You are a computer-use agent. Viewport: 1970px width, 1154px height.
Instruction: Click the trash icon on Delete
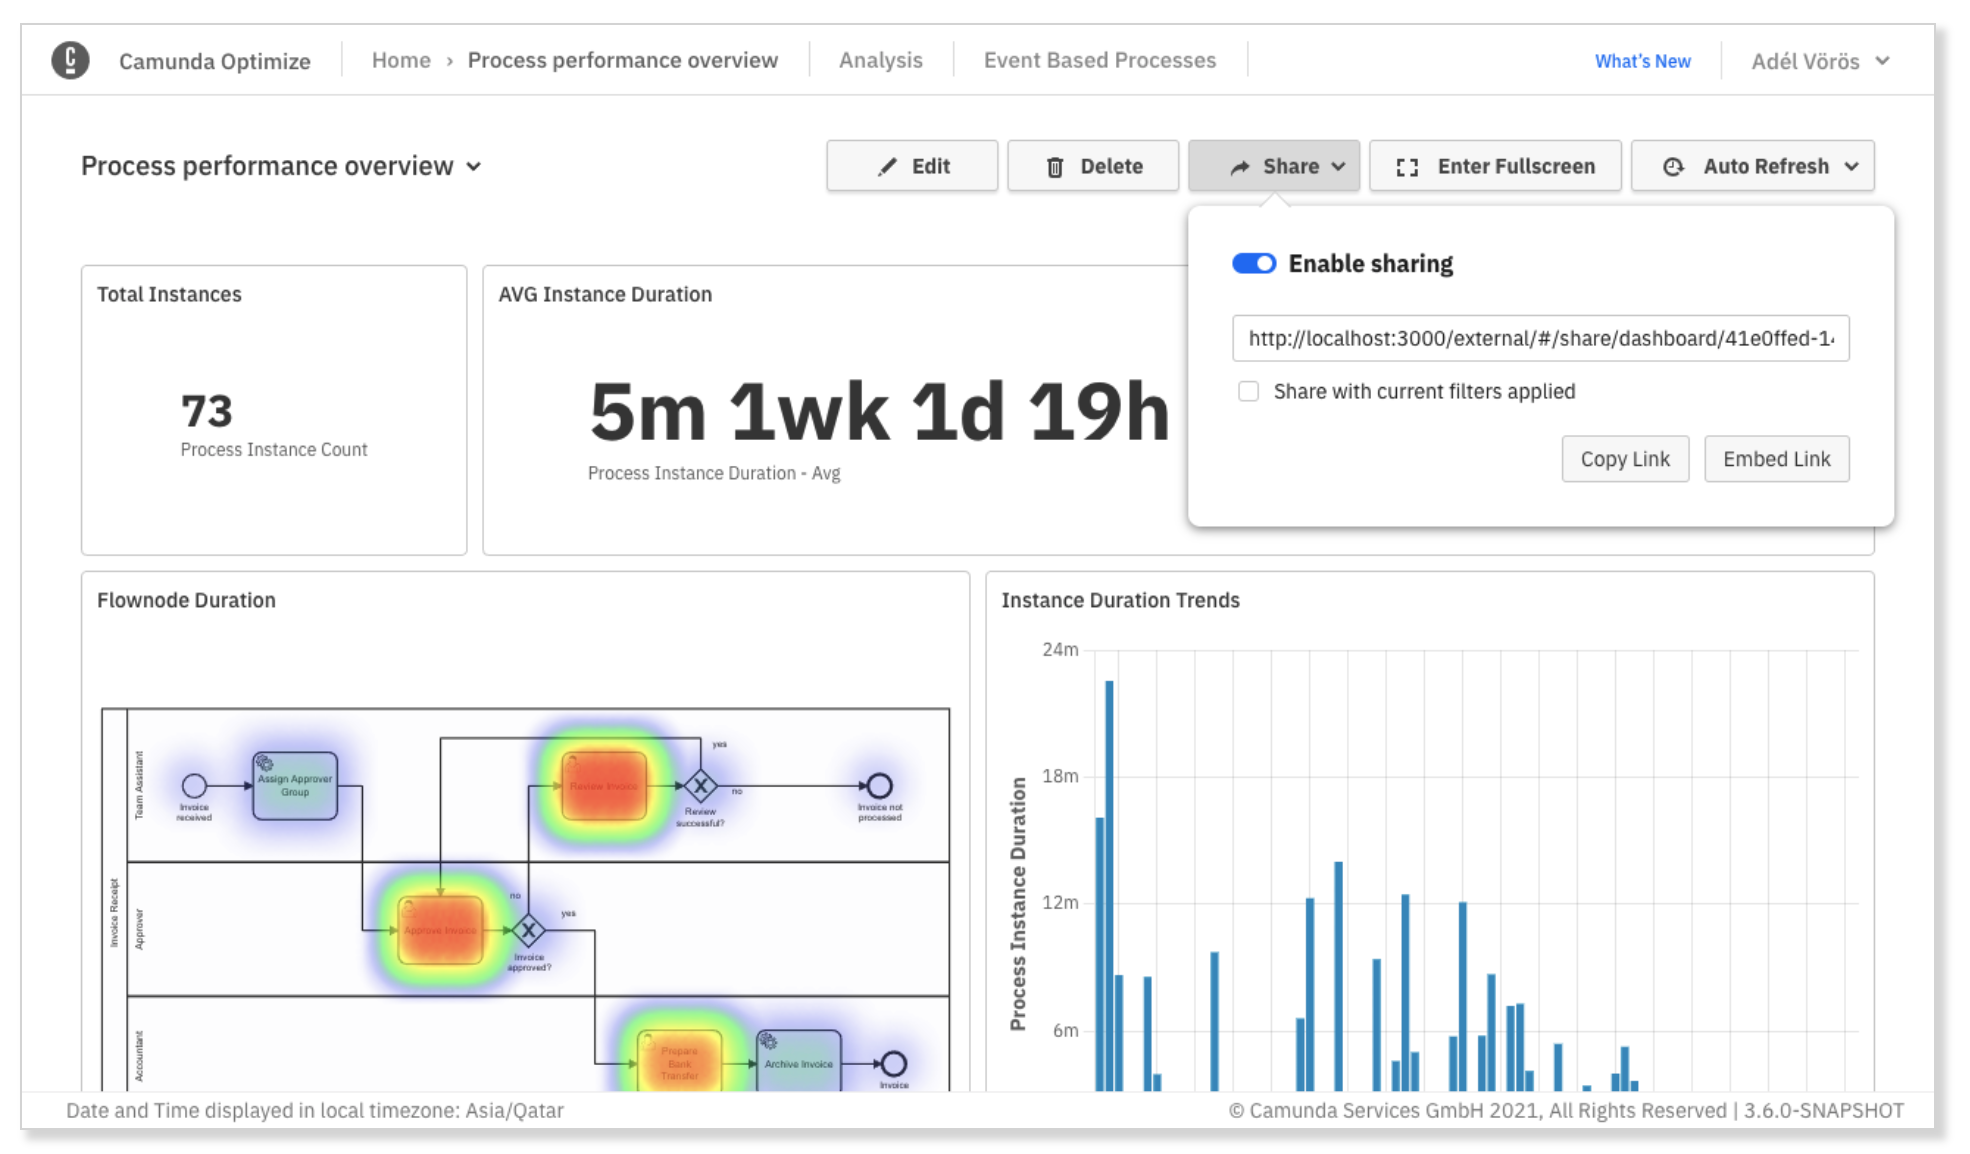point(1055,167)
